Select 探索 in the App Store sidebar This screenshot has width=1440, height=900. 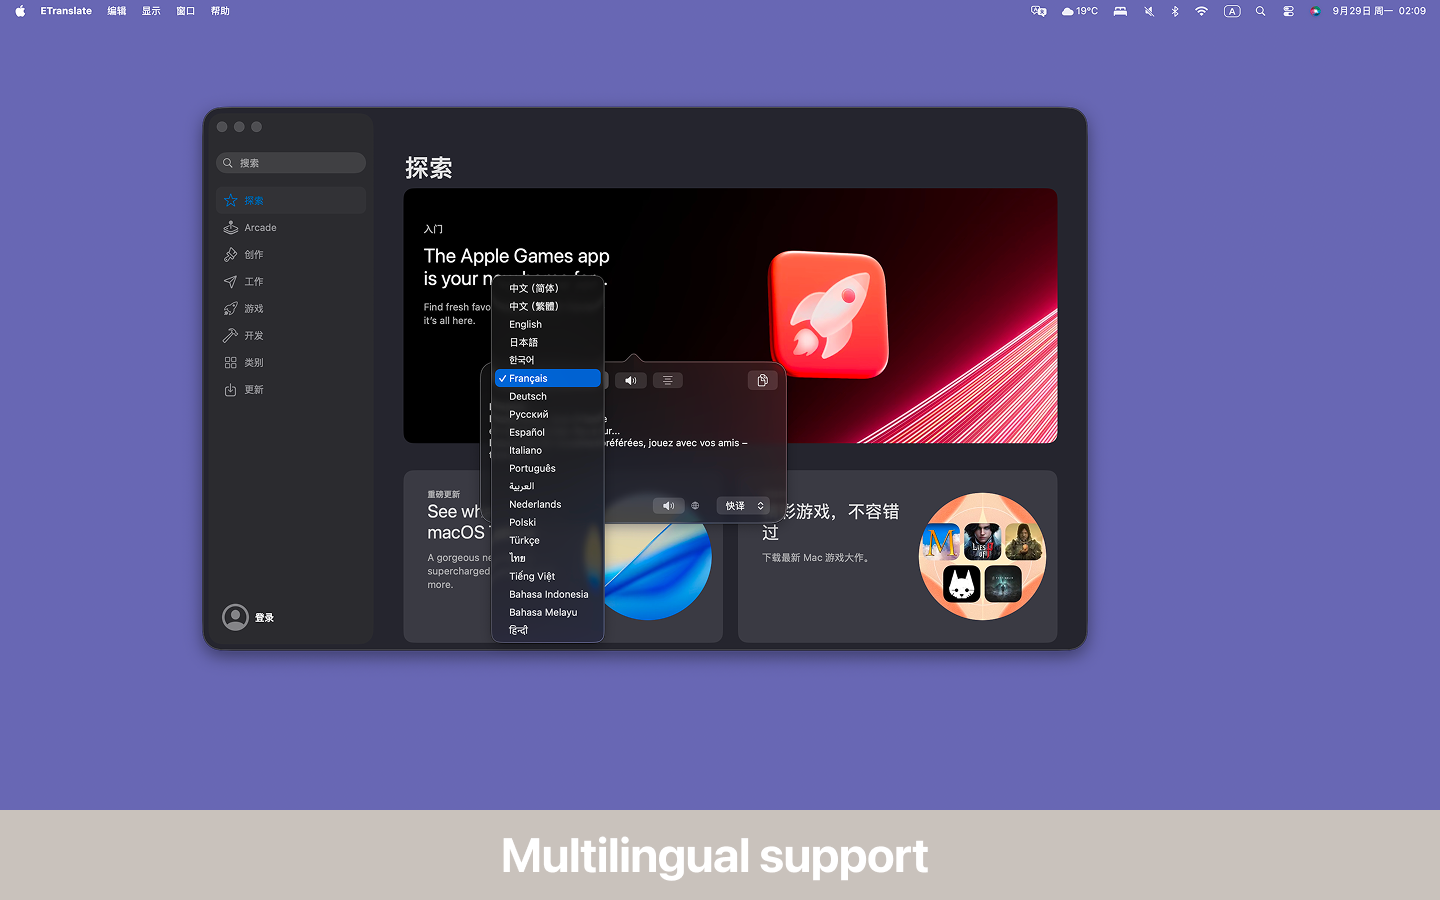(291, 200)
